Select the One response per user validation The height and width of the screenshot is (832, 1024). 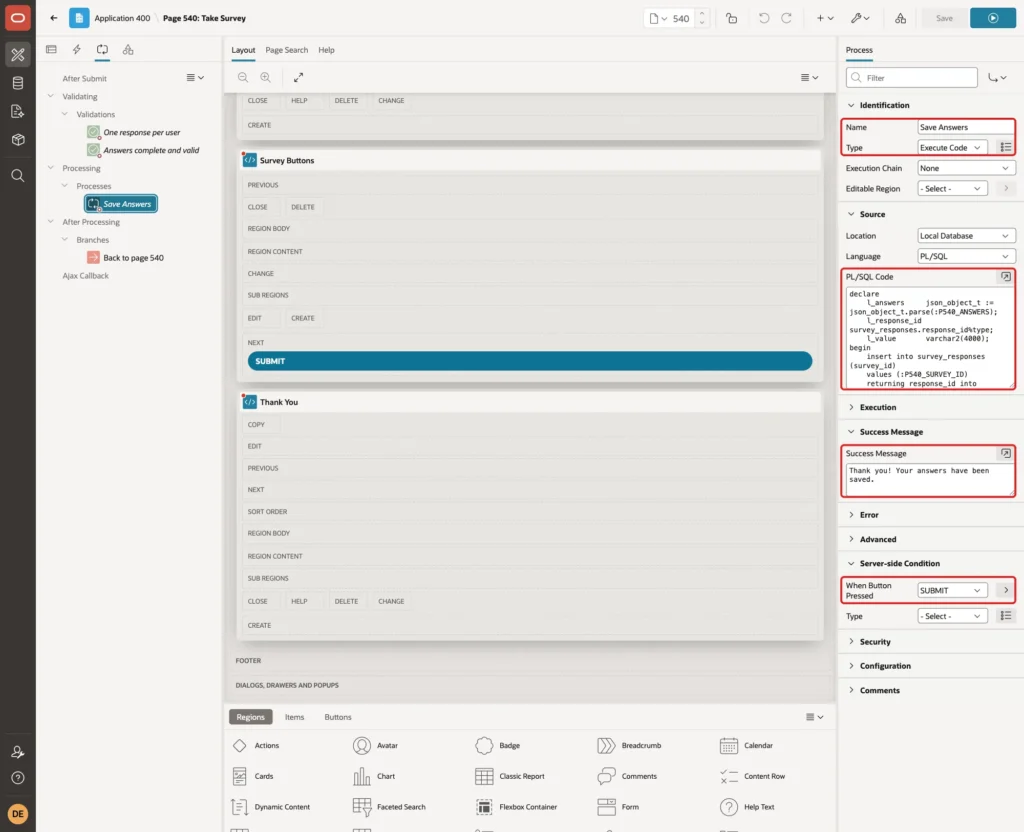click(x=134, y=132)
